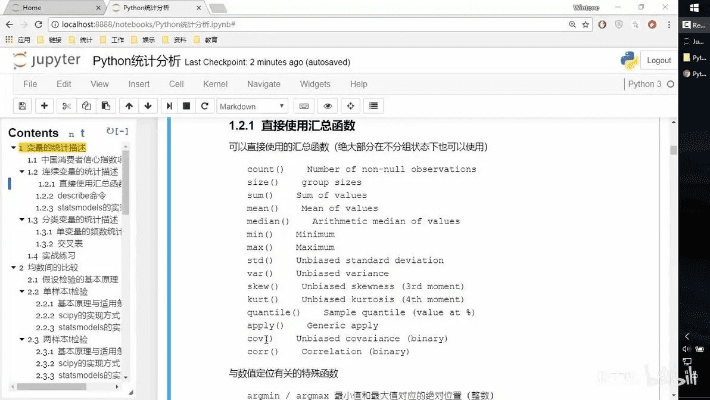Open the browser apps grid icon
Viewport: 710px width, 400px height.
pos(9,40)
